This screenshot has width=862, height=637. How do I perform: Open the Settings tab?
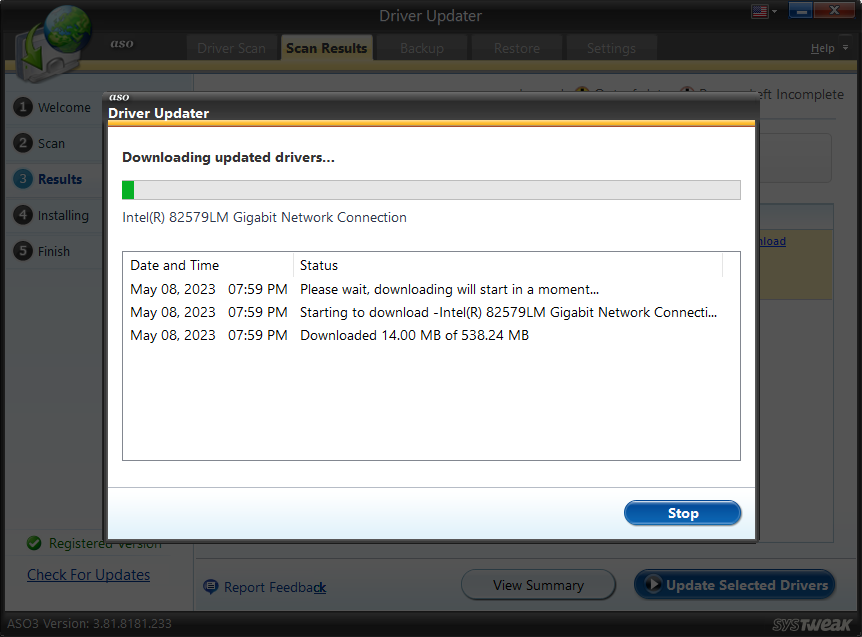click(611, 46)
